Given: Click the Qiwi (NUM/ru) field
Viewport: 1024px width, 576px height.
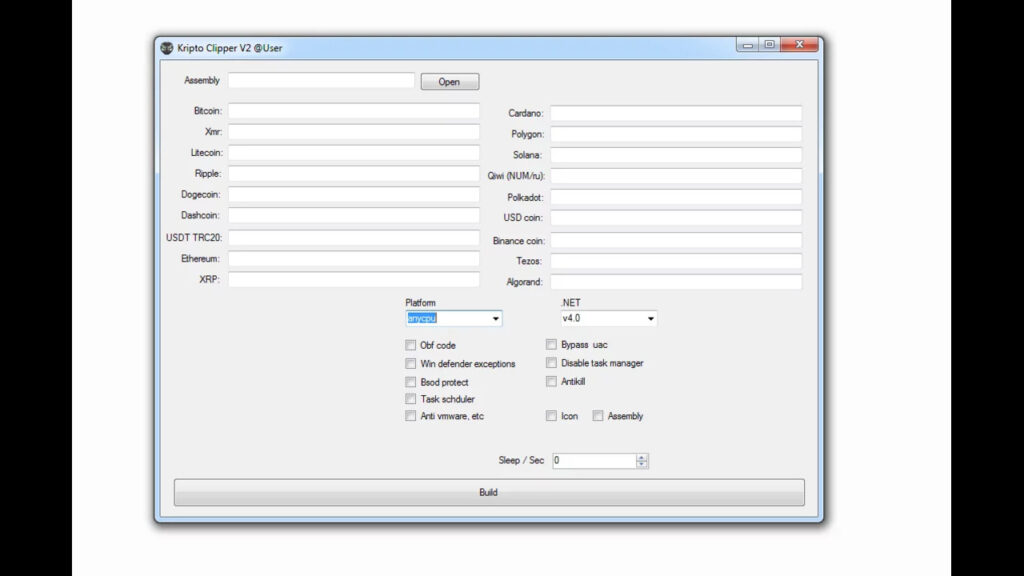Looking at the screenshot, I should 676,176.
